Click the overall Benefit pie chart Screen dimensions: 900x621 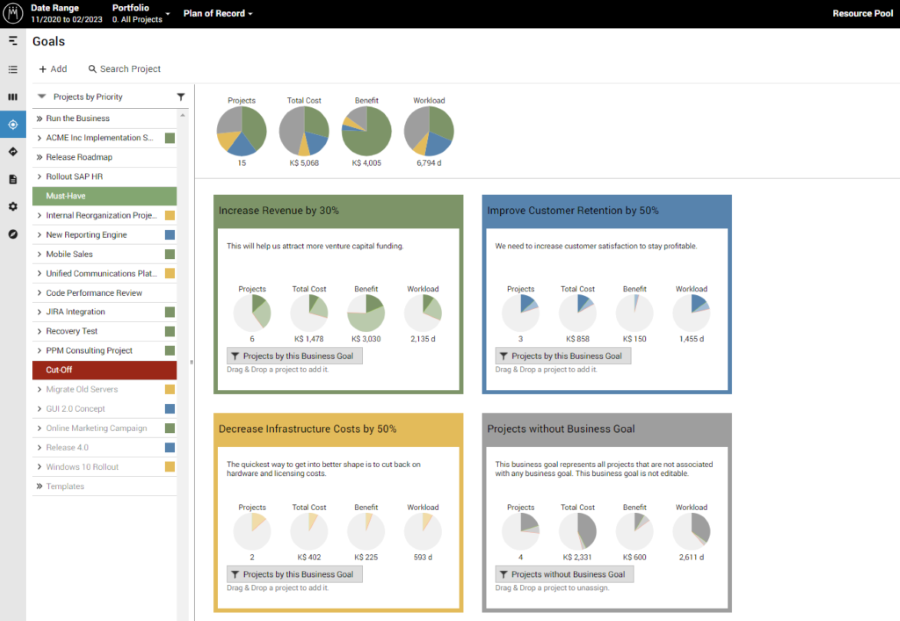(x=366, y=131)
